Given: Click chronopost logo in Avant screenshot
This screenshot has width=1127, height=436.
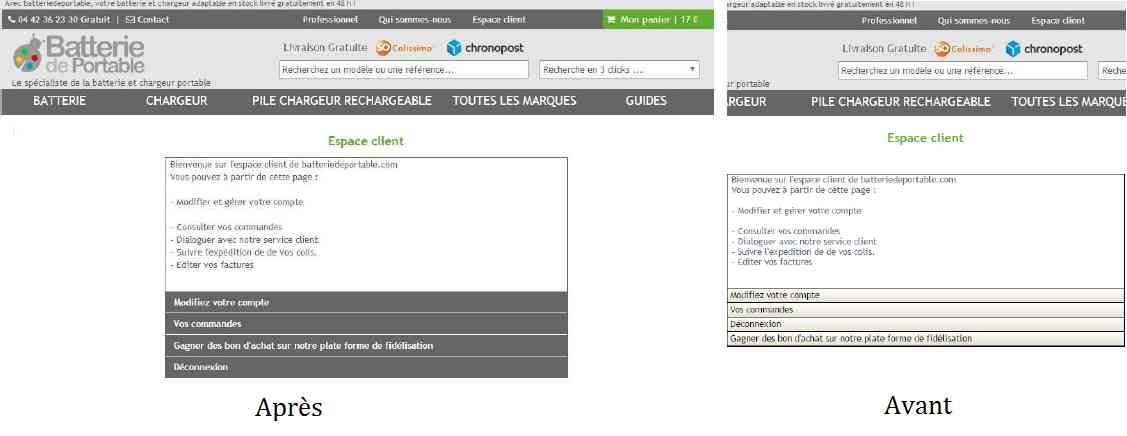Looking at the screenshot, I should (1044, 49).
